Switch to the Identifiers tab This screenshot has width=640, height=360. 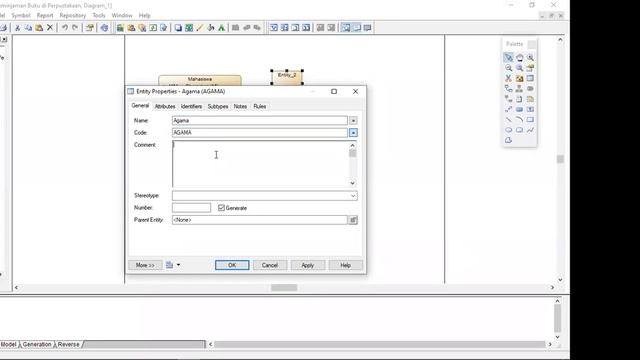pos(191,106)
